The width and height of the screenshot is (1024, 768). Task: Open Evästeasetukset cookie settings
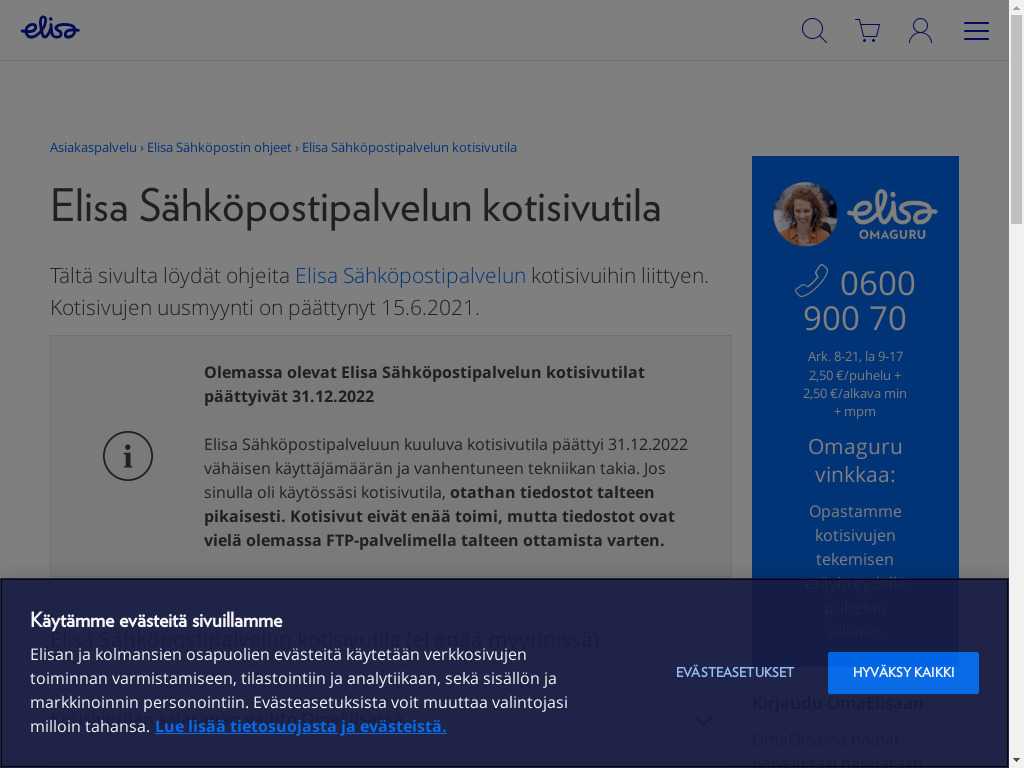click(735, 673)
